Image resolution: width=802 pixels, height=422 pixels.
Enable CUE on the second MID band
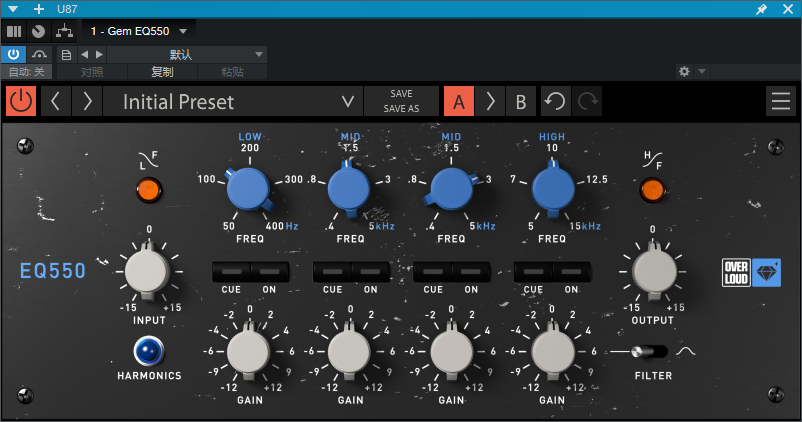point(433,272)
